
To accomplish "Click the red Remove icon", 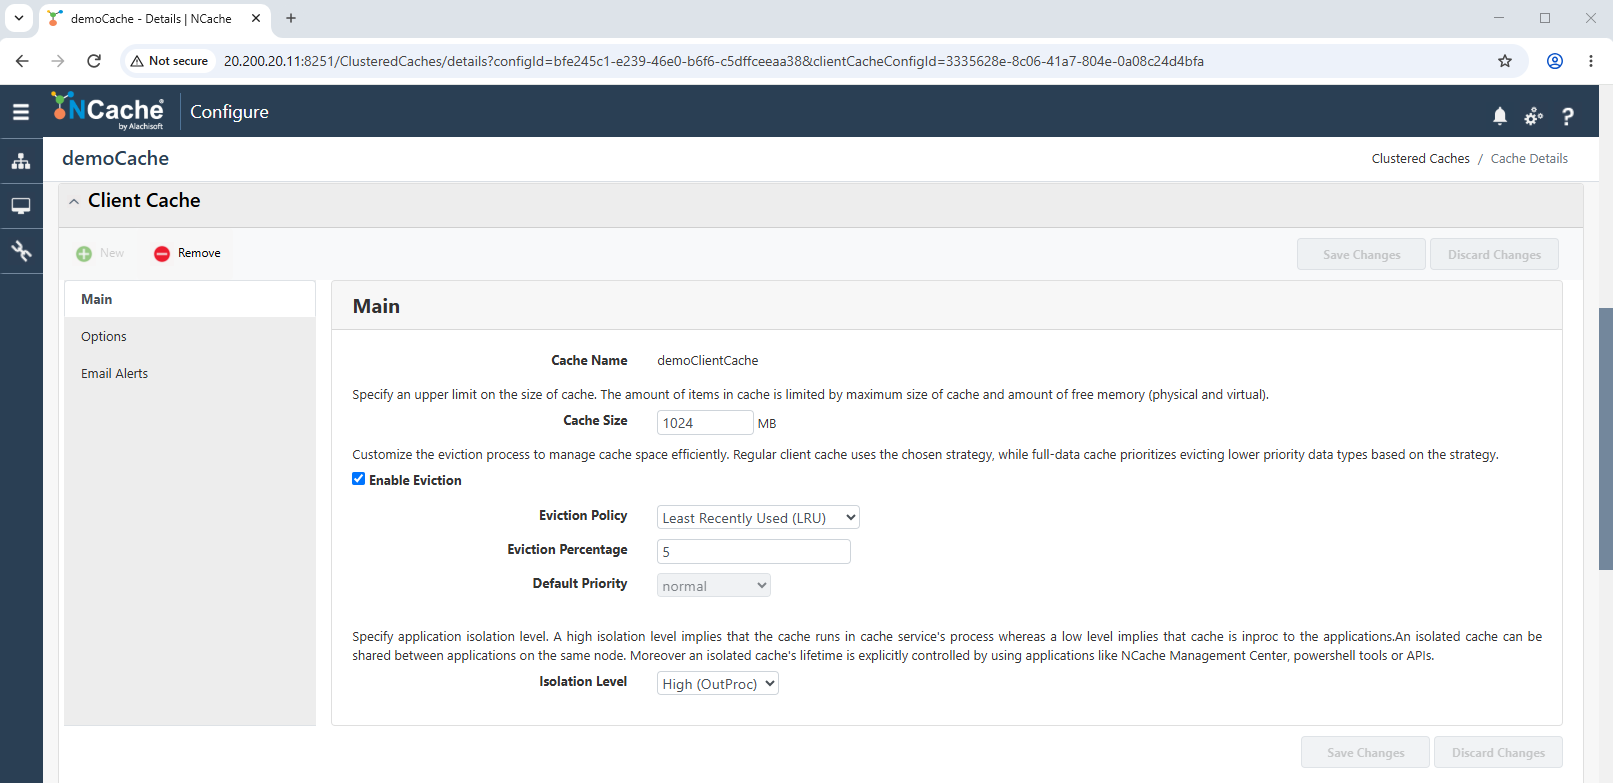I will pyautogui.click(x=162, y=254).
